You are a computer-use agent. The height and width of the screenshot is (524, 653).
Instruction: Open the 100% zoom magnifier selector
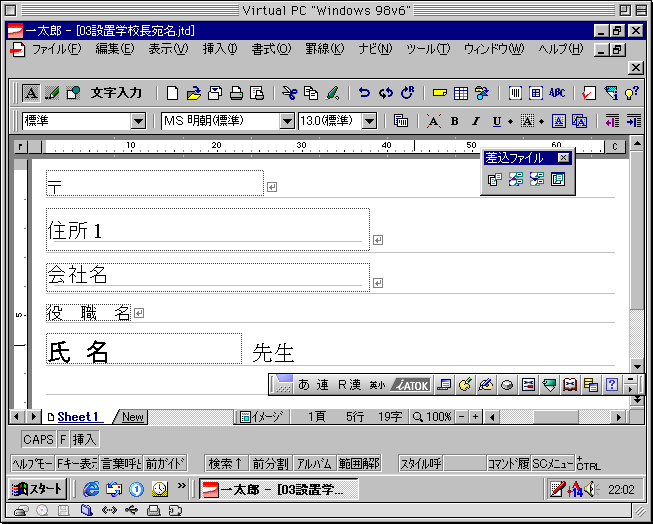pos(432,417)
